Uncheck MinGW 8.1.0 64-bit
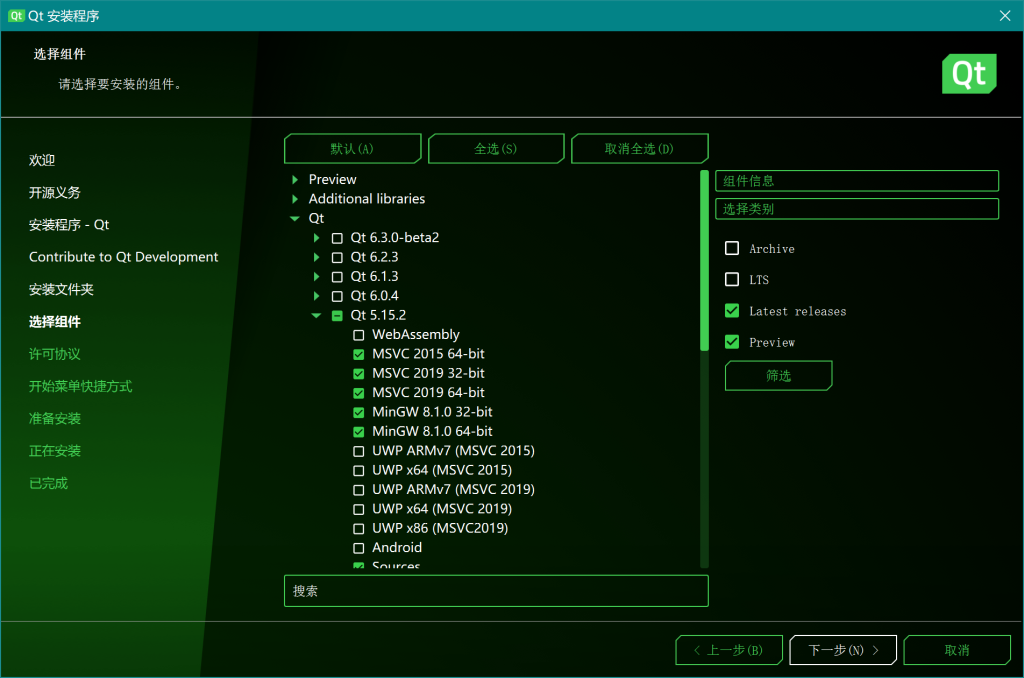Viewport: 1024px width, 678px height. point(359,432)
